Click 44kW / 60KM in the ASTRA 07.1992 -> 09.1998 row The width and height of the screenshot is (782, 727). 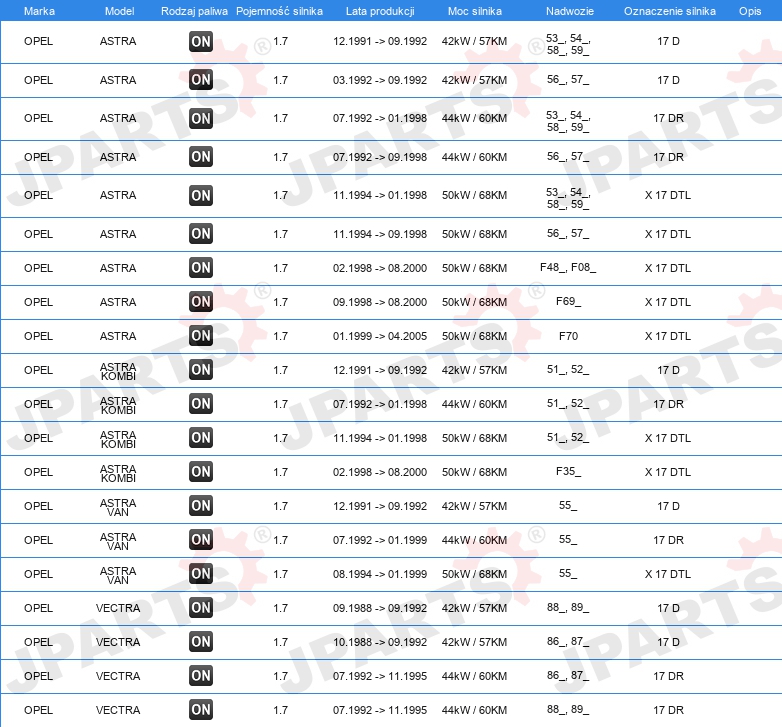(x=474, y=157)
